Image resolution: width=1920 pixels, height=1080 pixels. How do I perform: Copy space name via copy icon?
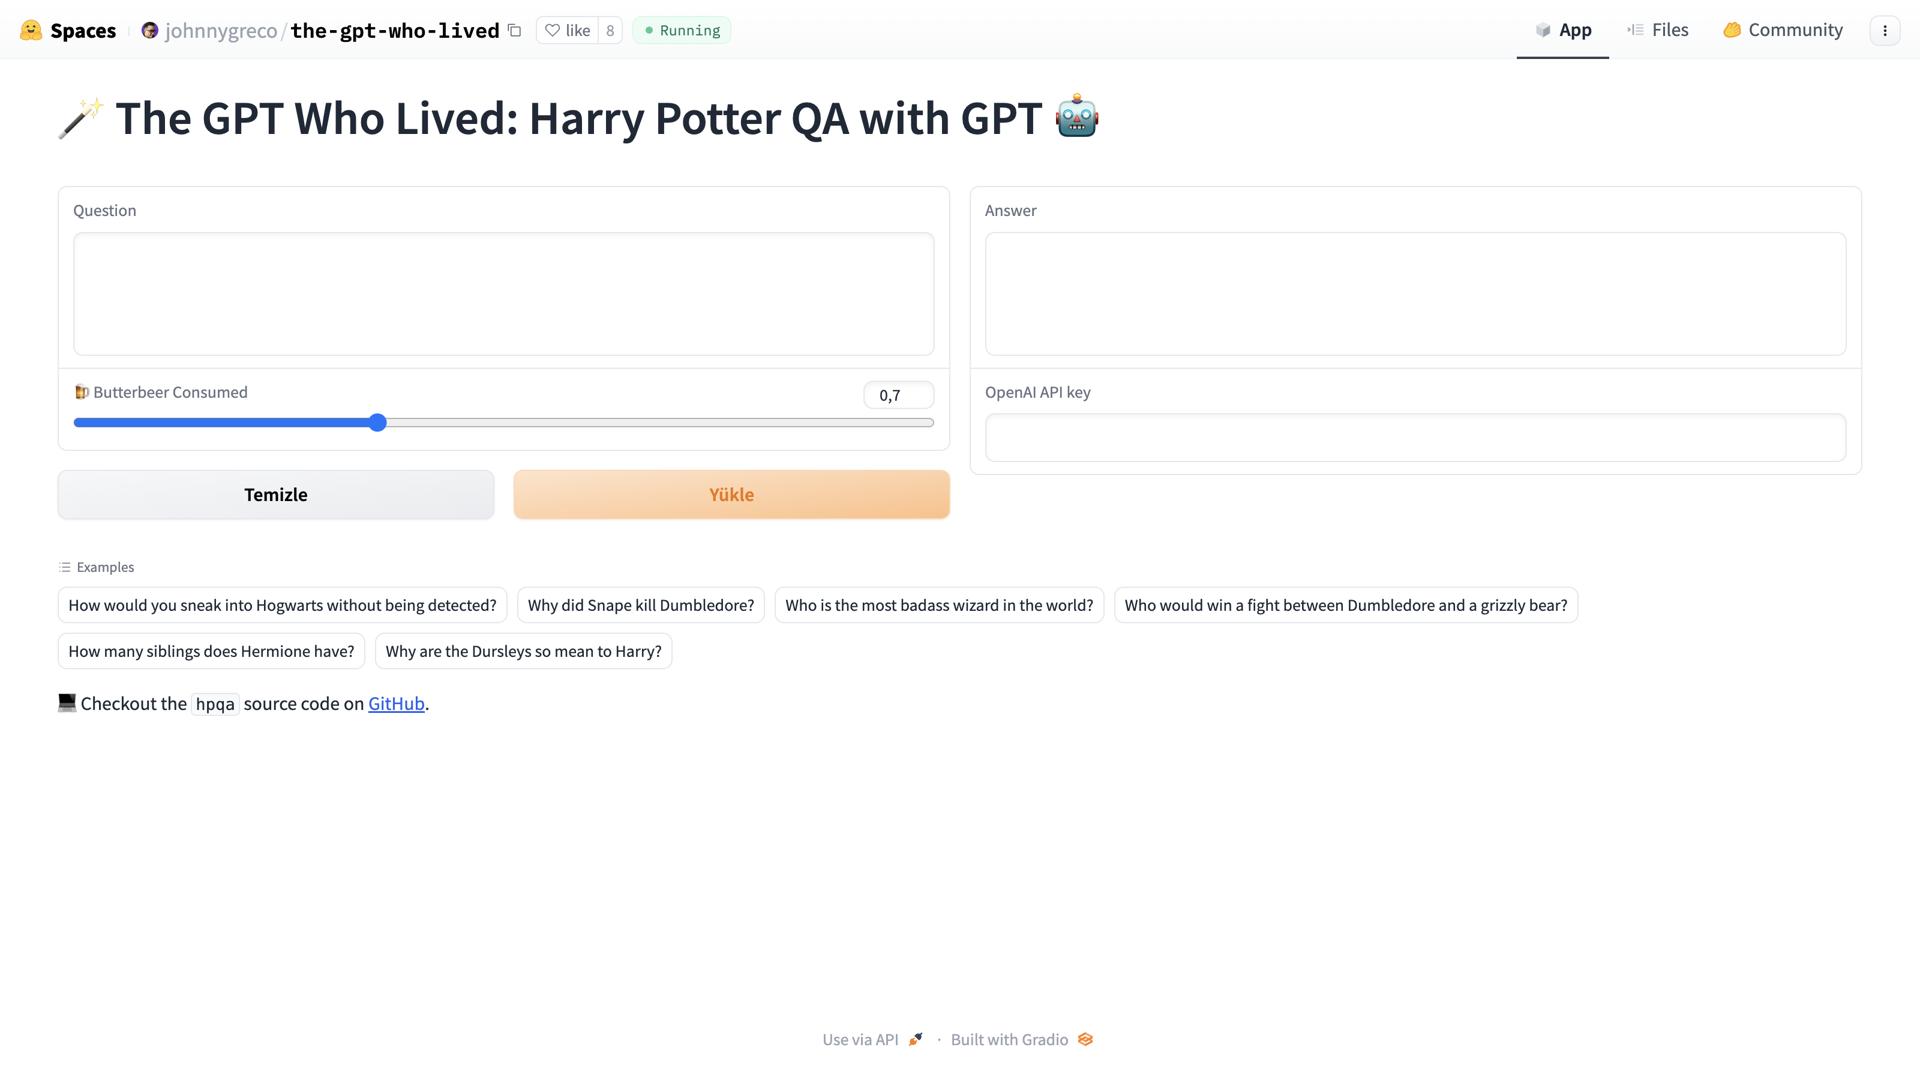click(x=513, y=30)
